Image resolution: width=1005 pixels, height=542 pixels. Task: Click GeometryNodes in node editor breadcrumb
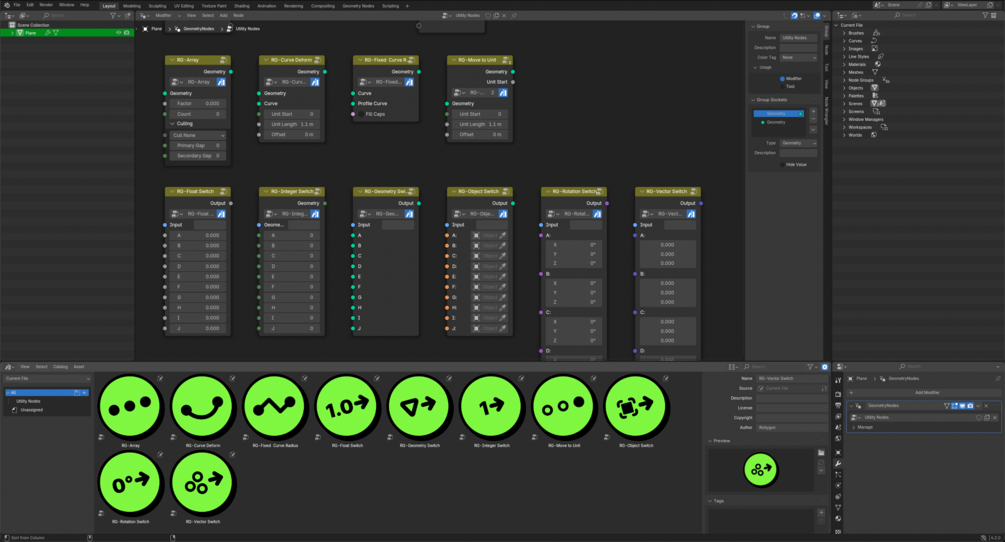tap(199, 29)
